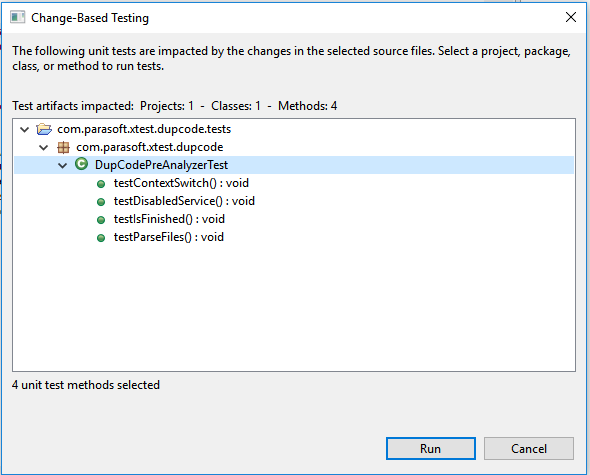
Task: Select the testDisabledService() : void method
Action: pos(184,201)
